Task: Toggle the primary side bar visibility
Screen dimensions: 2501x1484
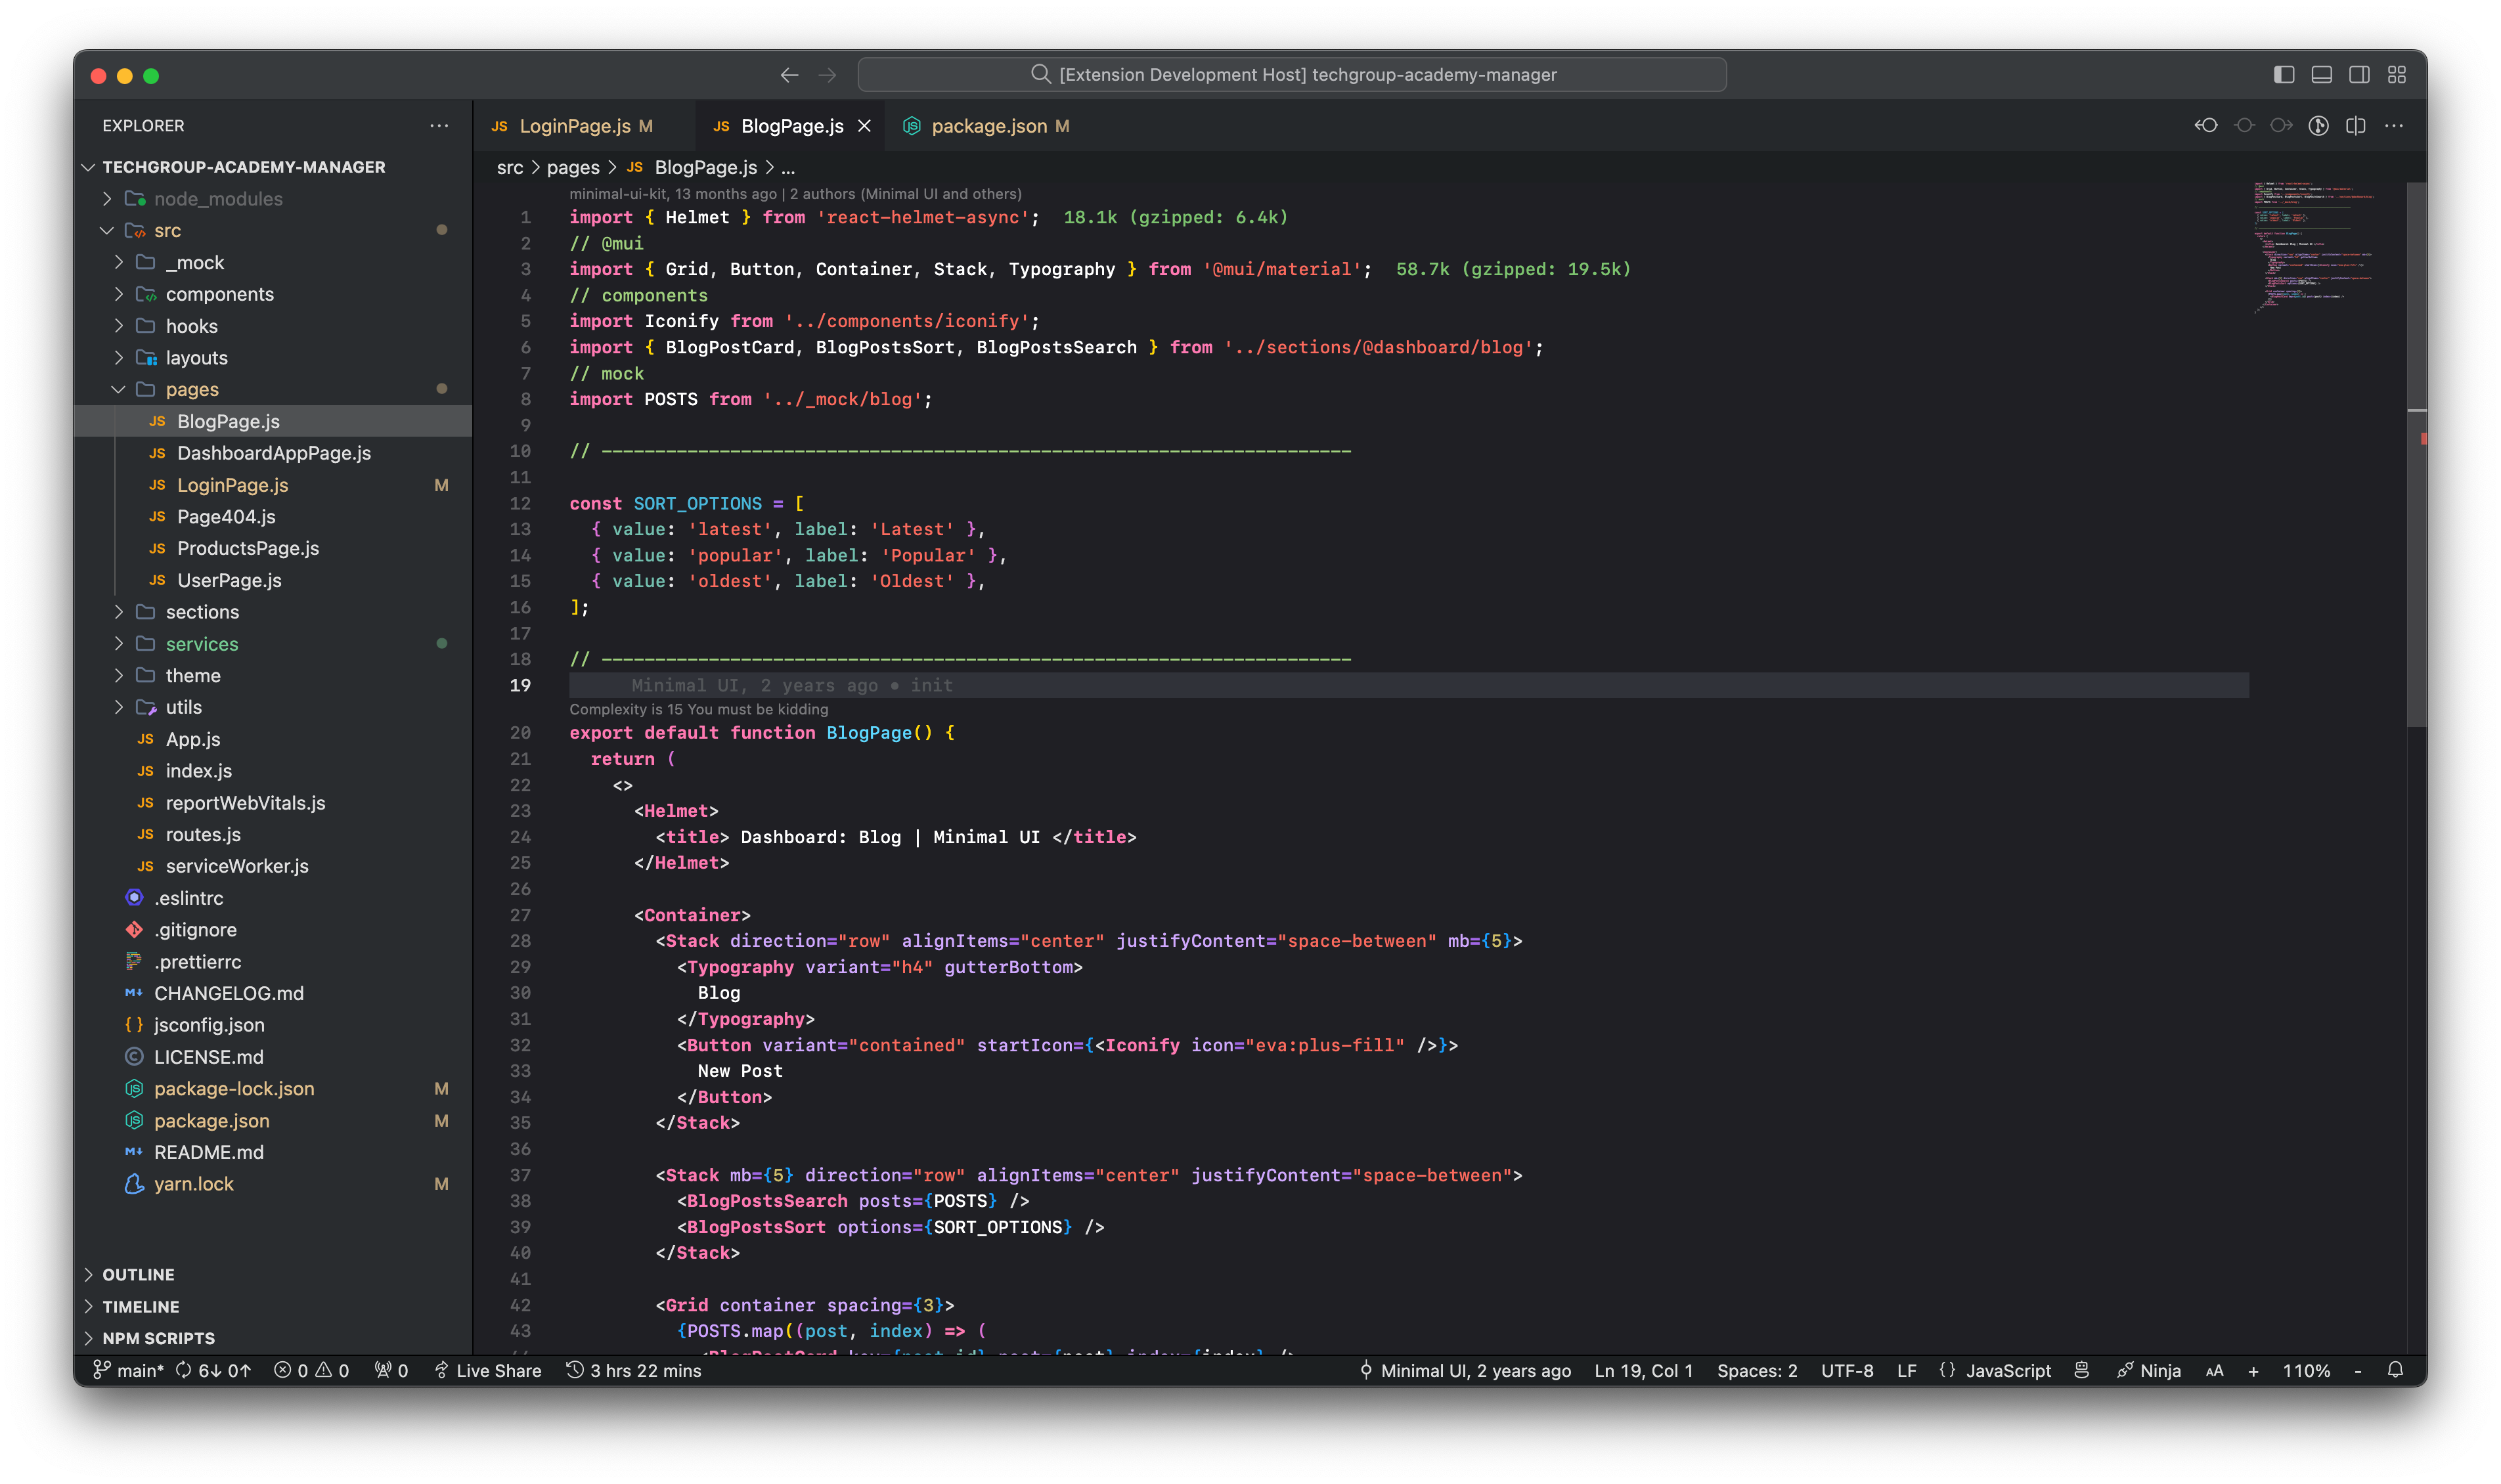Action: 2283,75
